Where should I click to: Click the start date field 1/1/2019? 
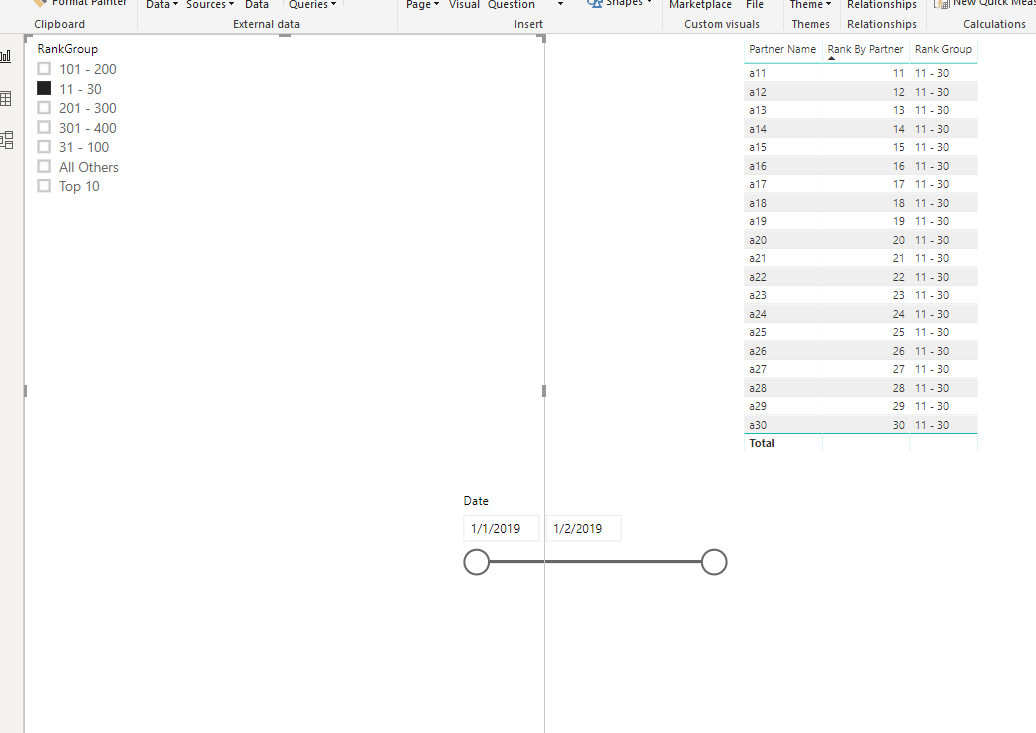[x=501, y=528]
